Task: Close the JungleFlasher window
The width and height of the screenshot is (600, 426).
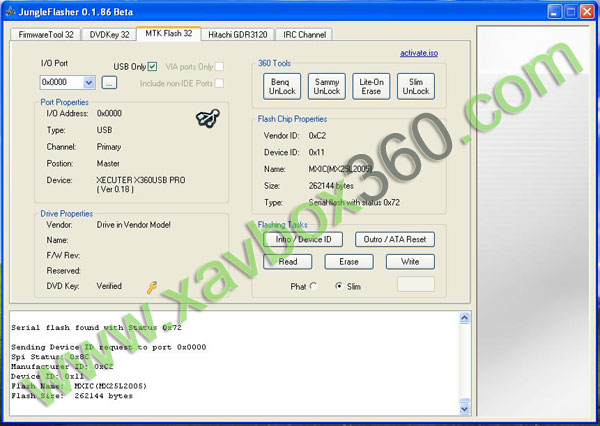Action: pyautogui.click(x=587, y=11)
